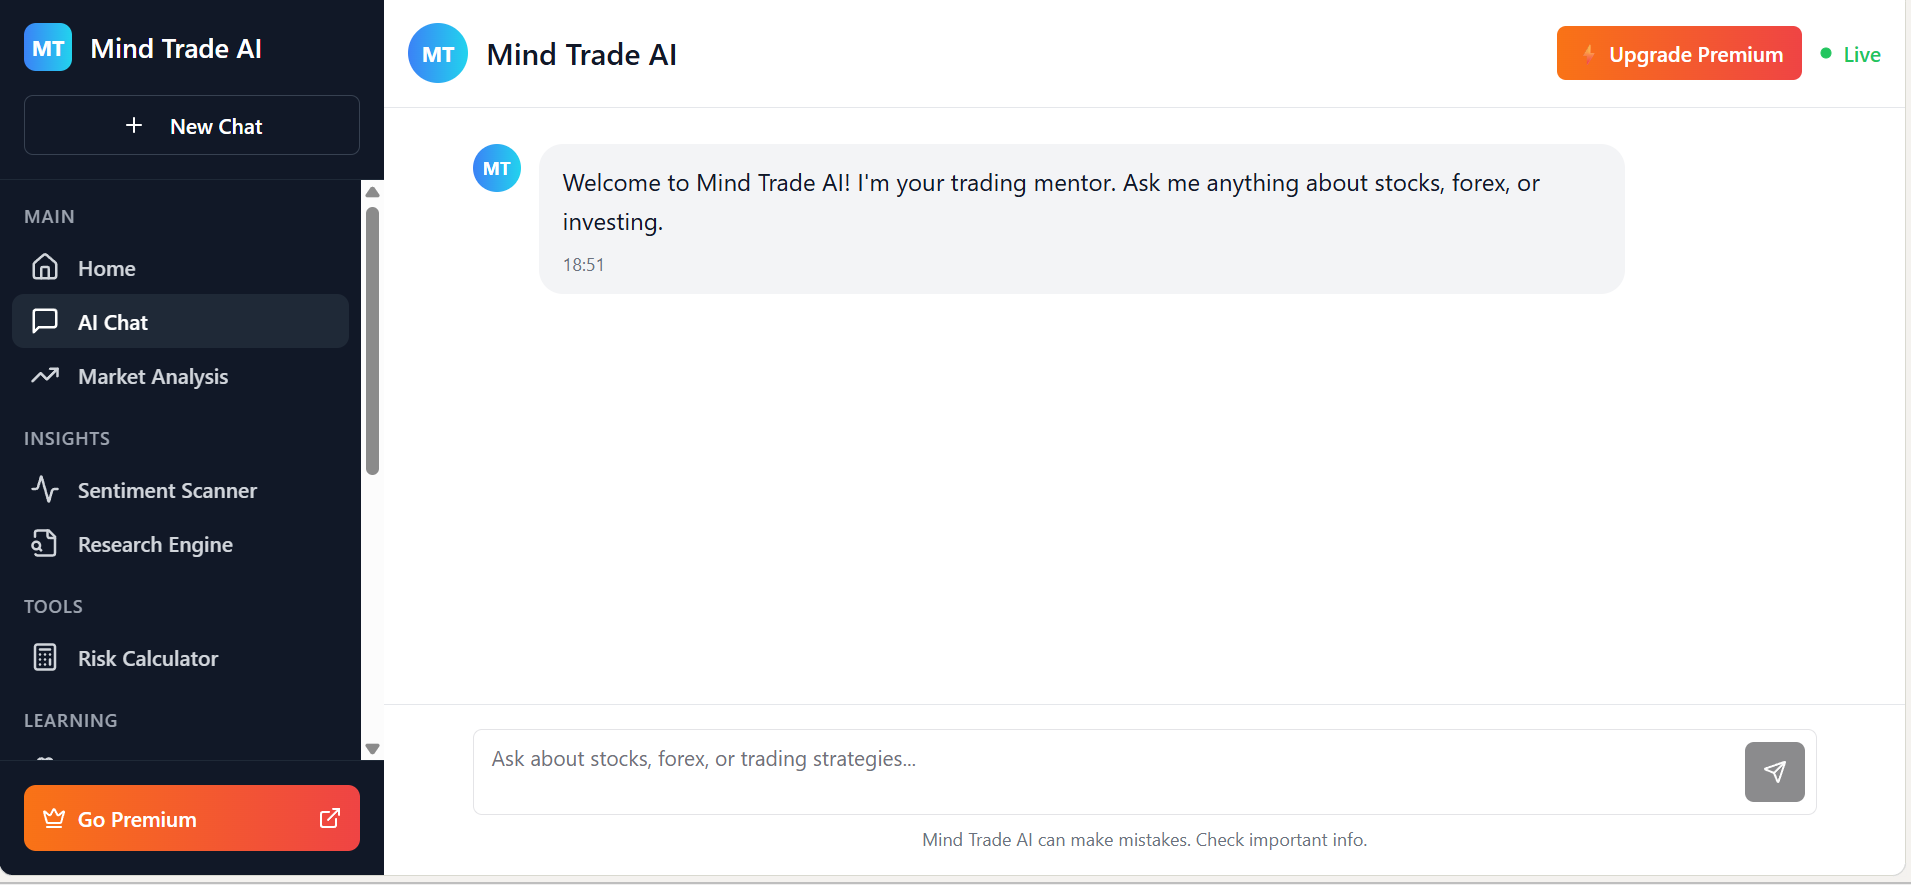Click the Market Analysis trend icon

[x=46, y=376]
